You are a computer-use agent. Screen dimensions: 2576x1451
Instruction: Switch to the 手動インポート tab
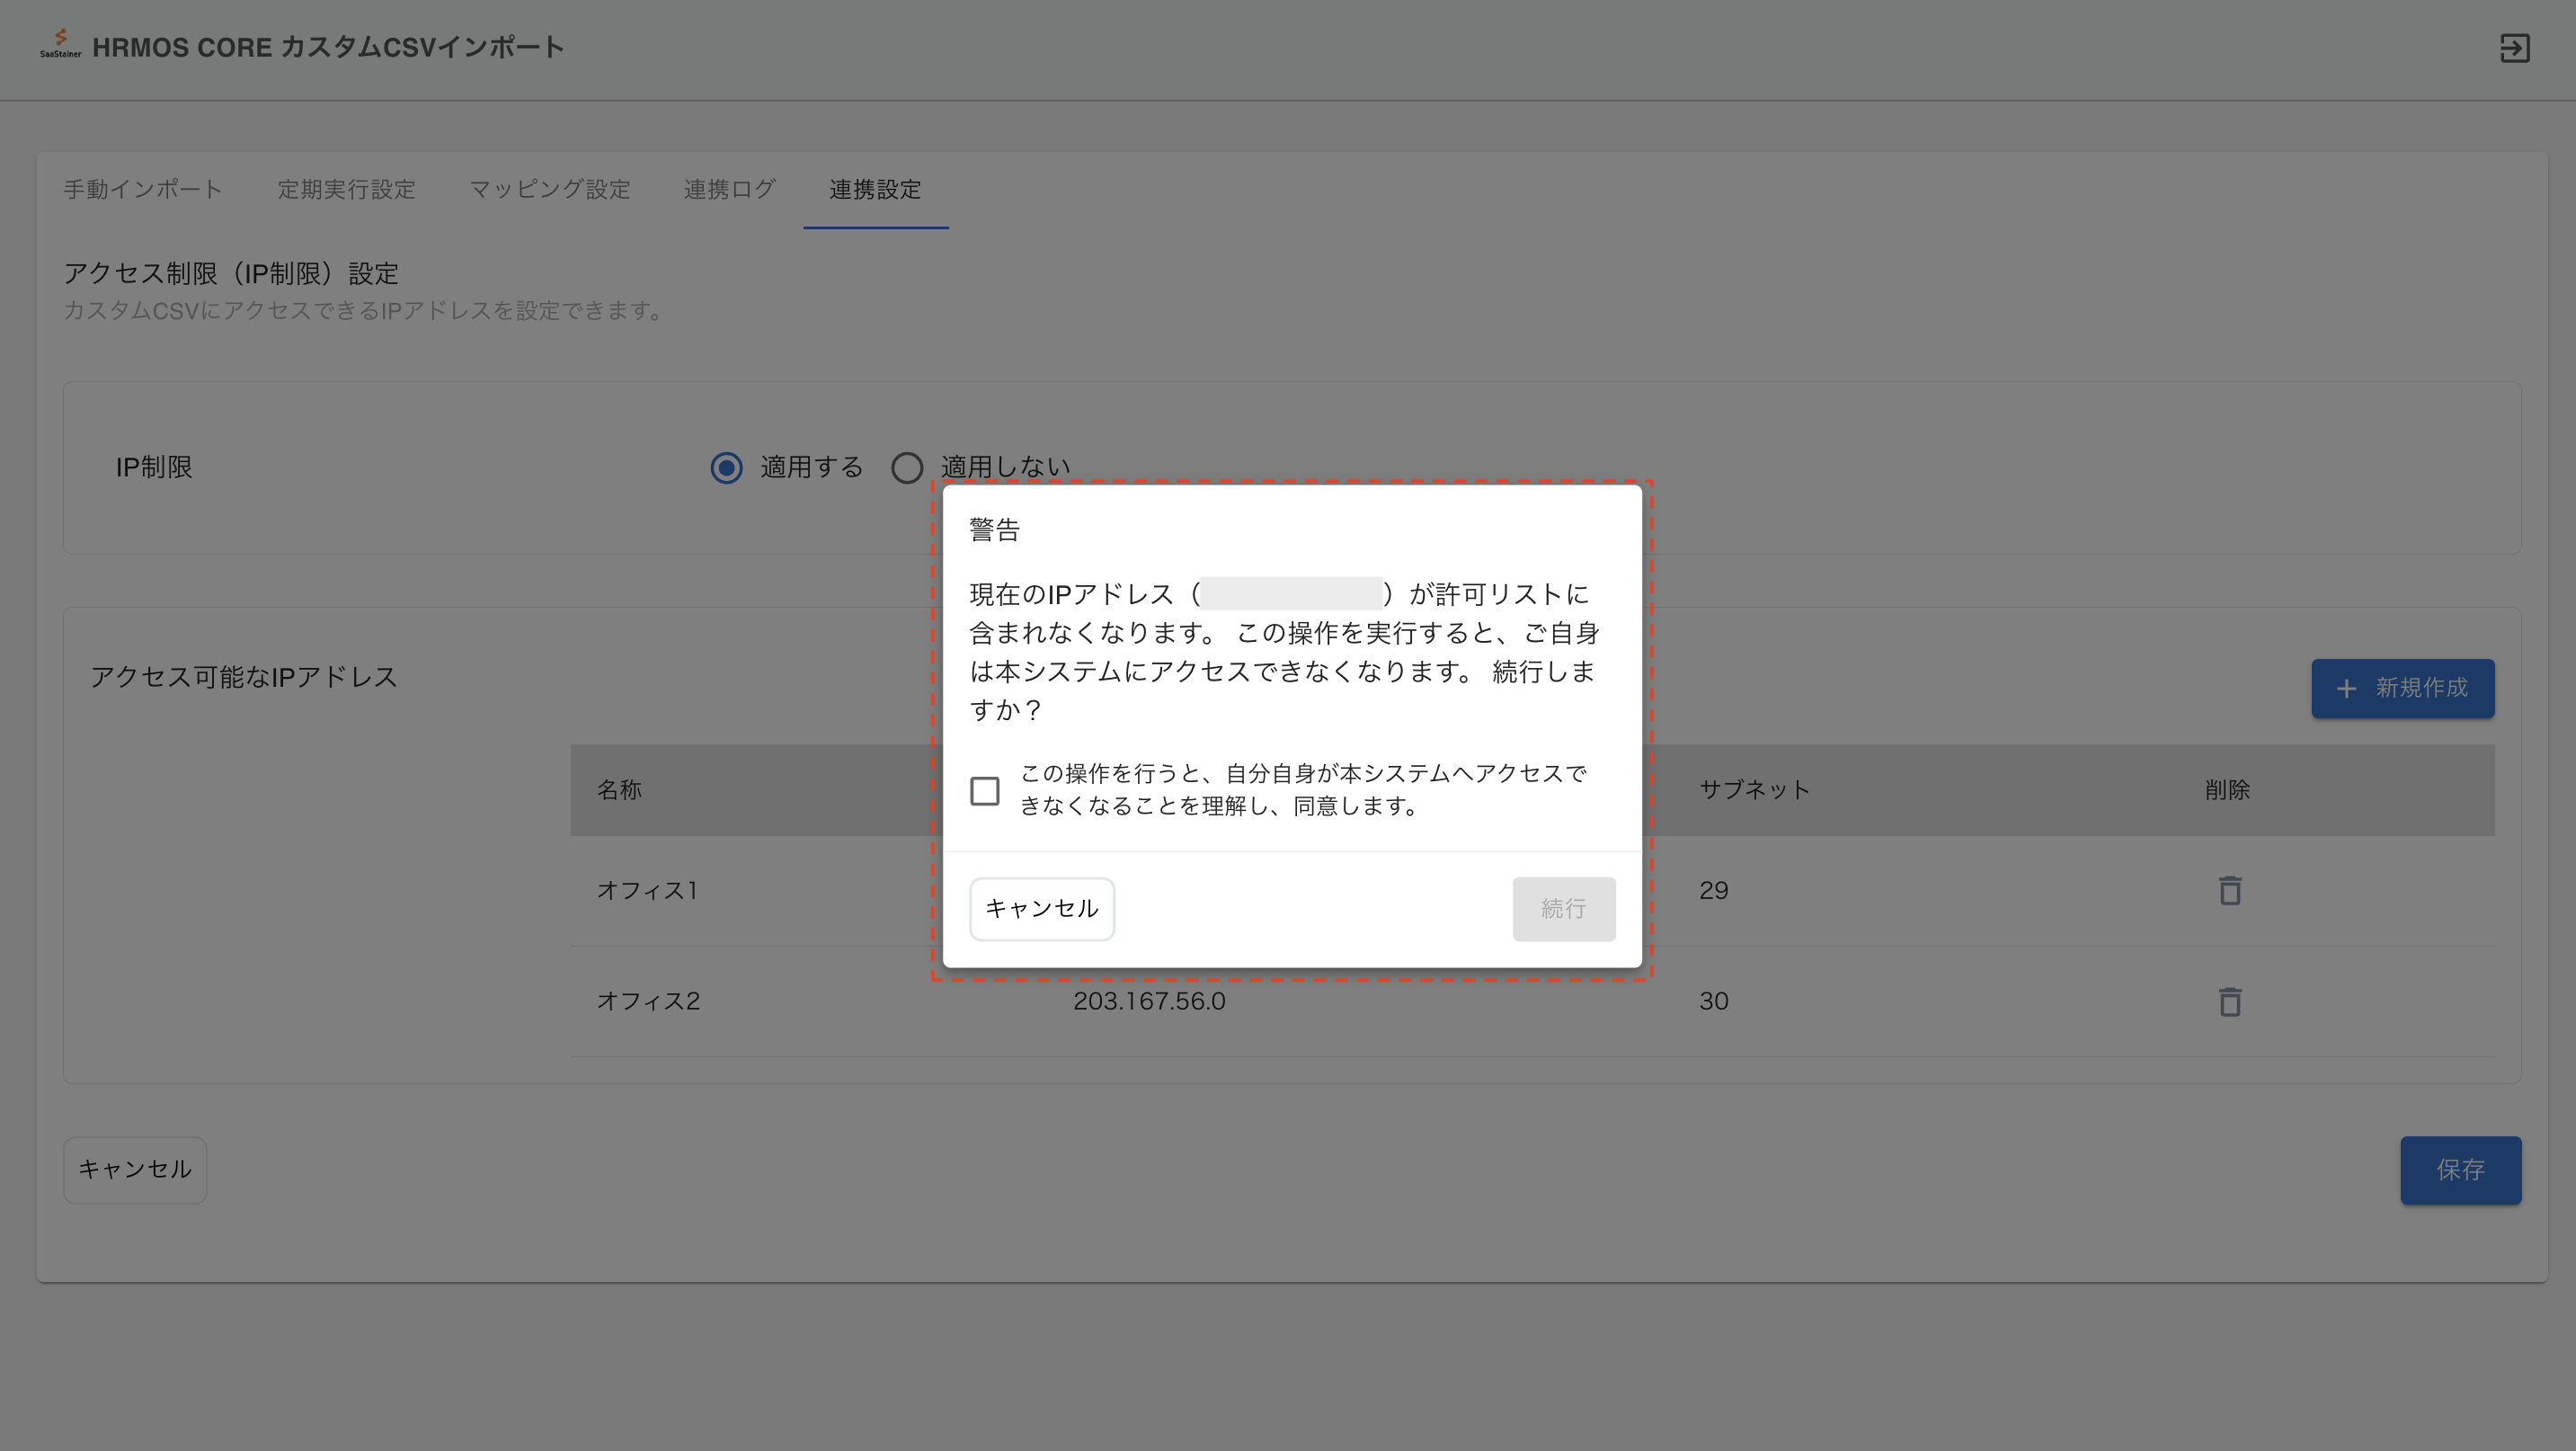[143, 189]
